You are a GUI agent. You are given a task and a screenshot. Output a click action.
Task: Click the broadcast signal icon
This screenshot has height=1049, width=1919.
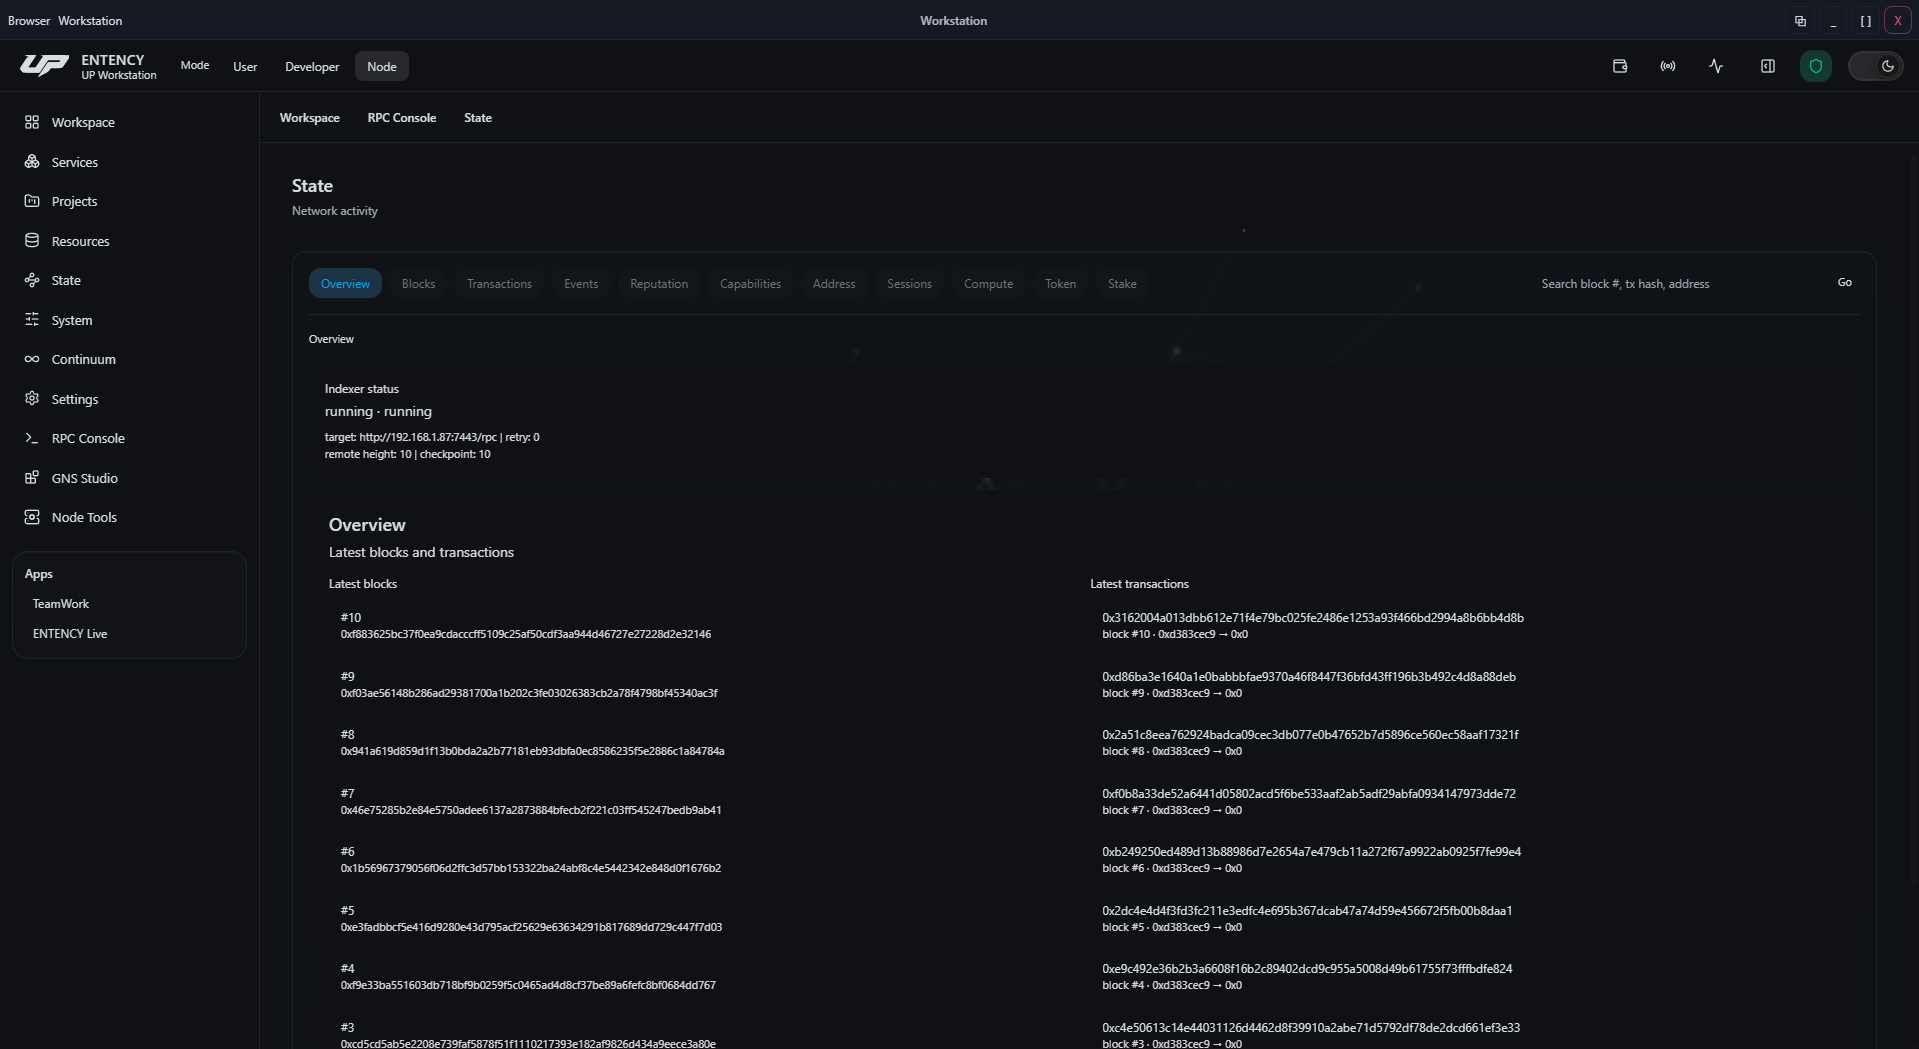click(1668, 66)
